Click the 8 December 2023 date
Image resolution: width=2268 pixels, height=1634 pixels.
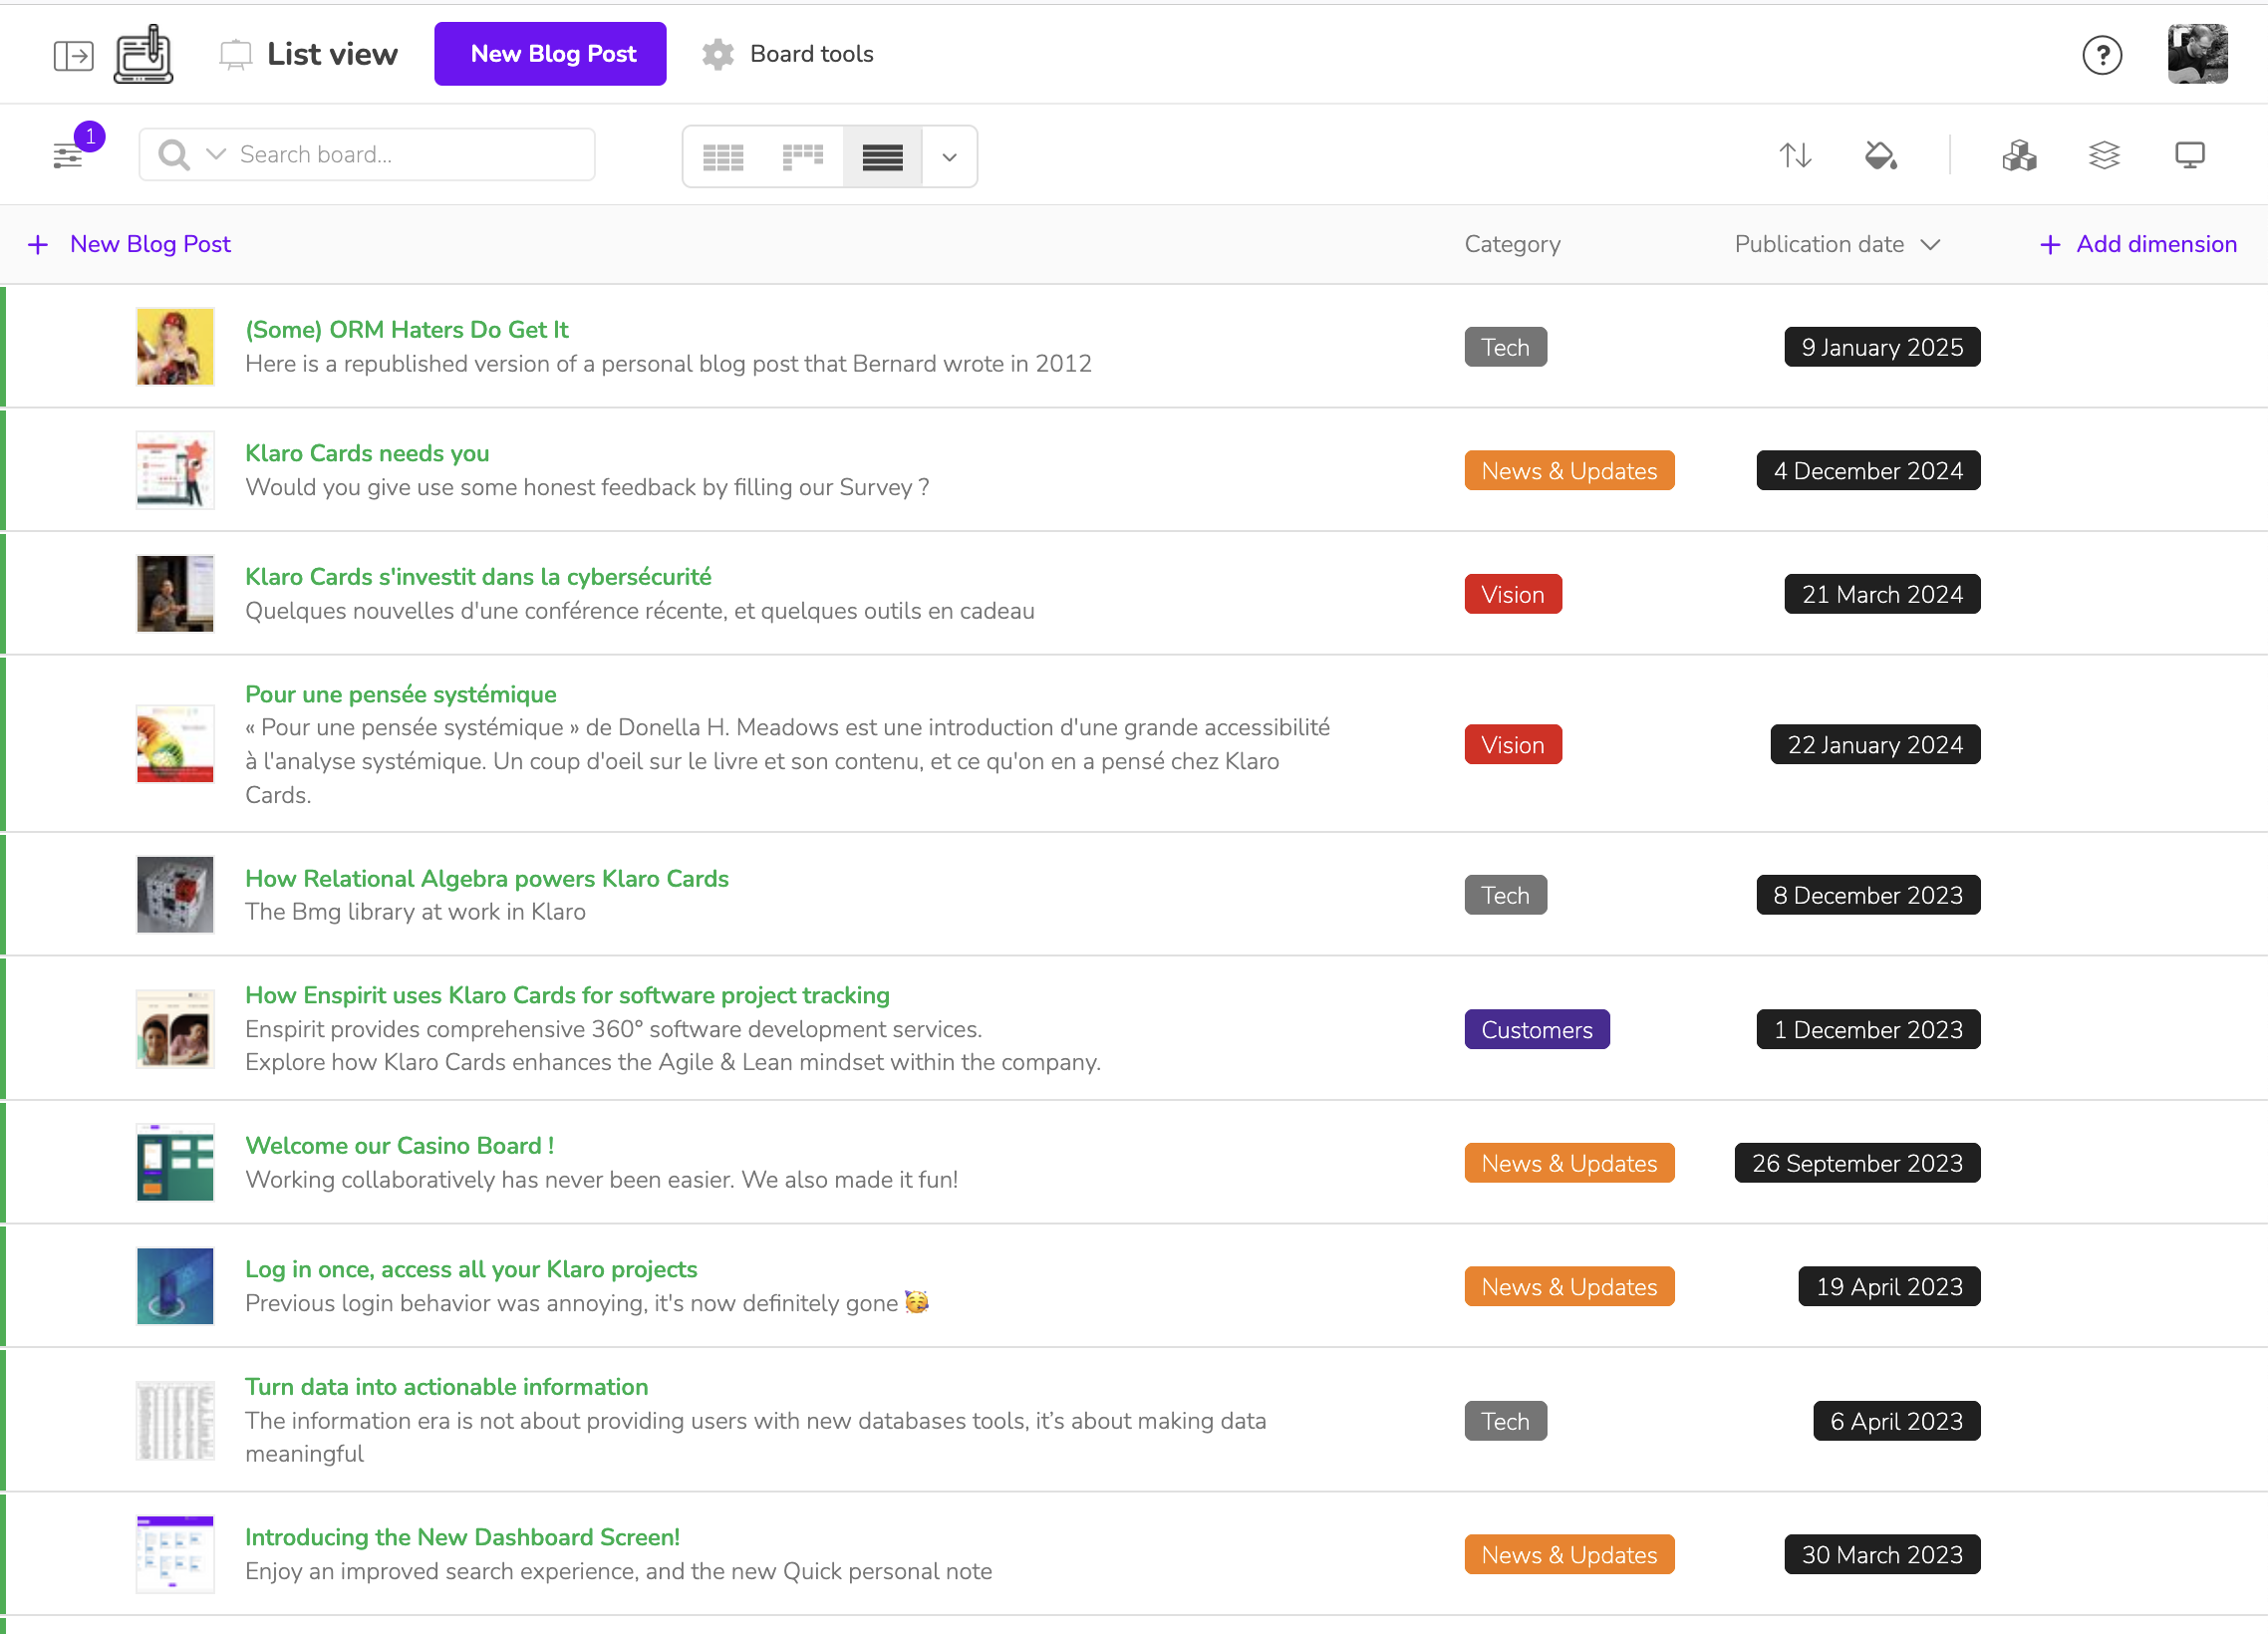1868,895
